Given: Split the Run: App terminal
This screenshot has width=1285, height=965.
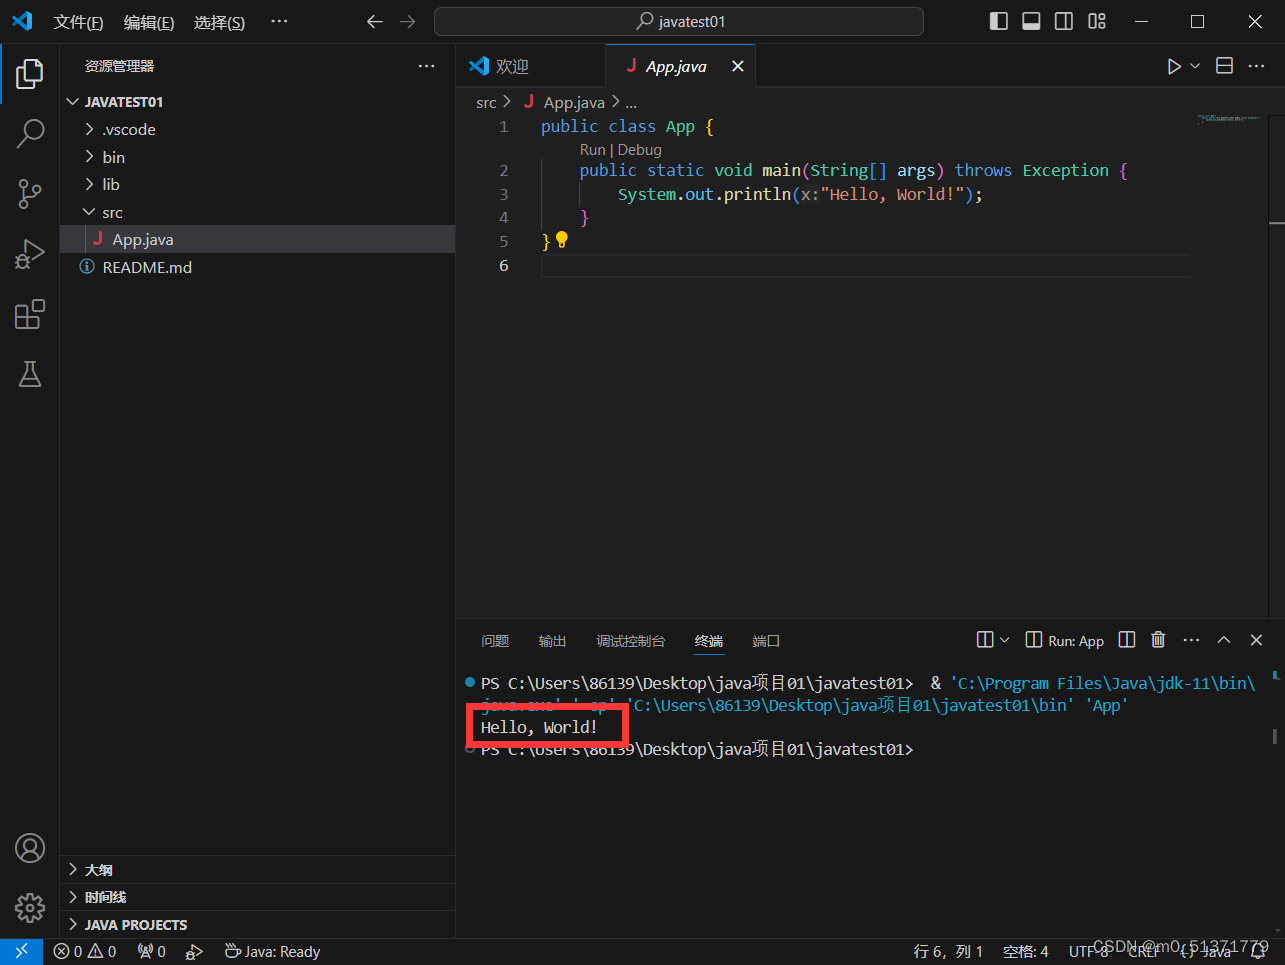Looking at the screenshot, I should click(x=1127, y=640).
